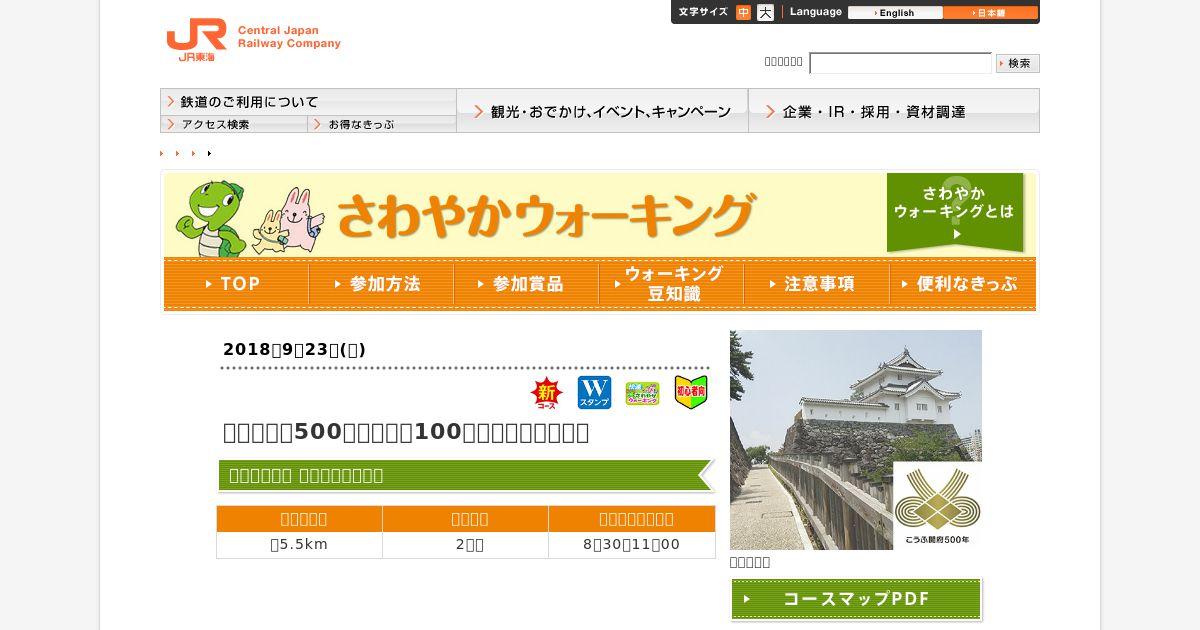Click the 初心者向 beginner mark icon

point(691,392)
